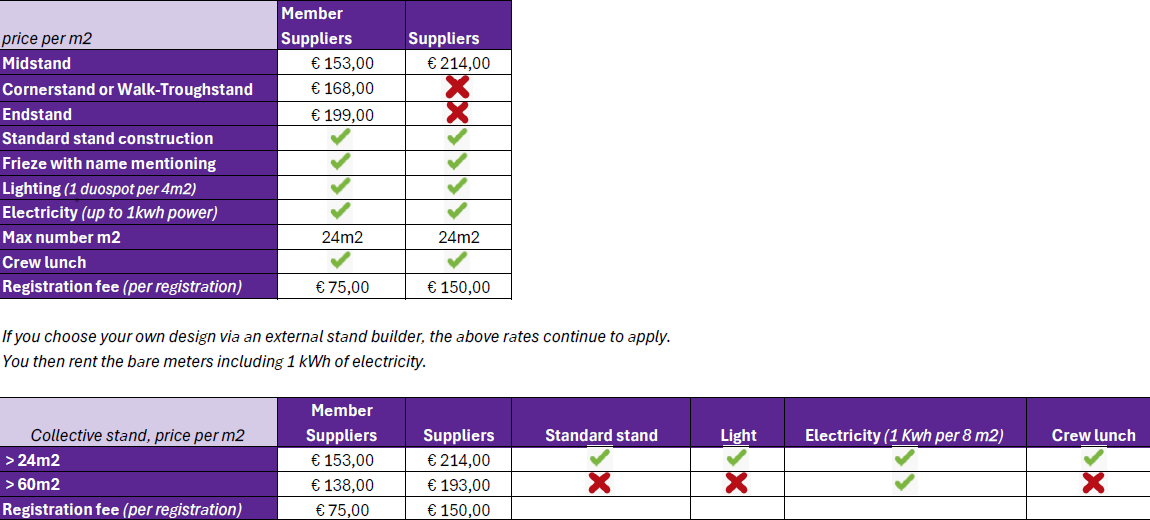Click the Member Suppliers header in top table
This screenshot has width=1150, height=520.
[x=317, y=26]
